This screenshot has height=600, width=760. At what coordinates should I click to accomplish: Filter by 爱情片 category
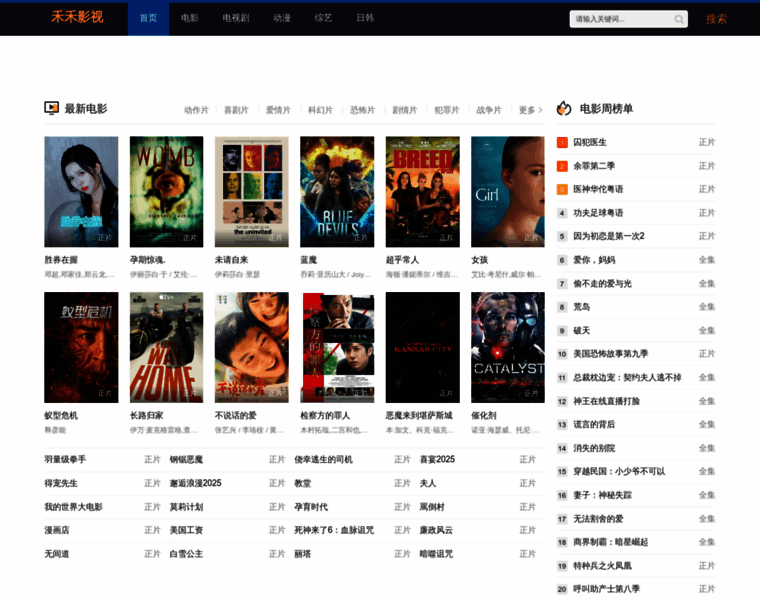click(278, 110)
